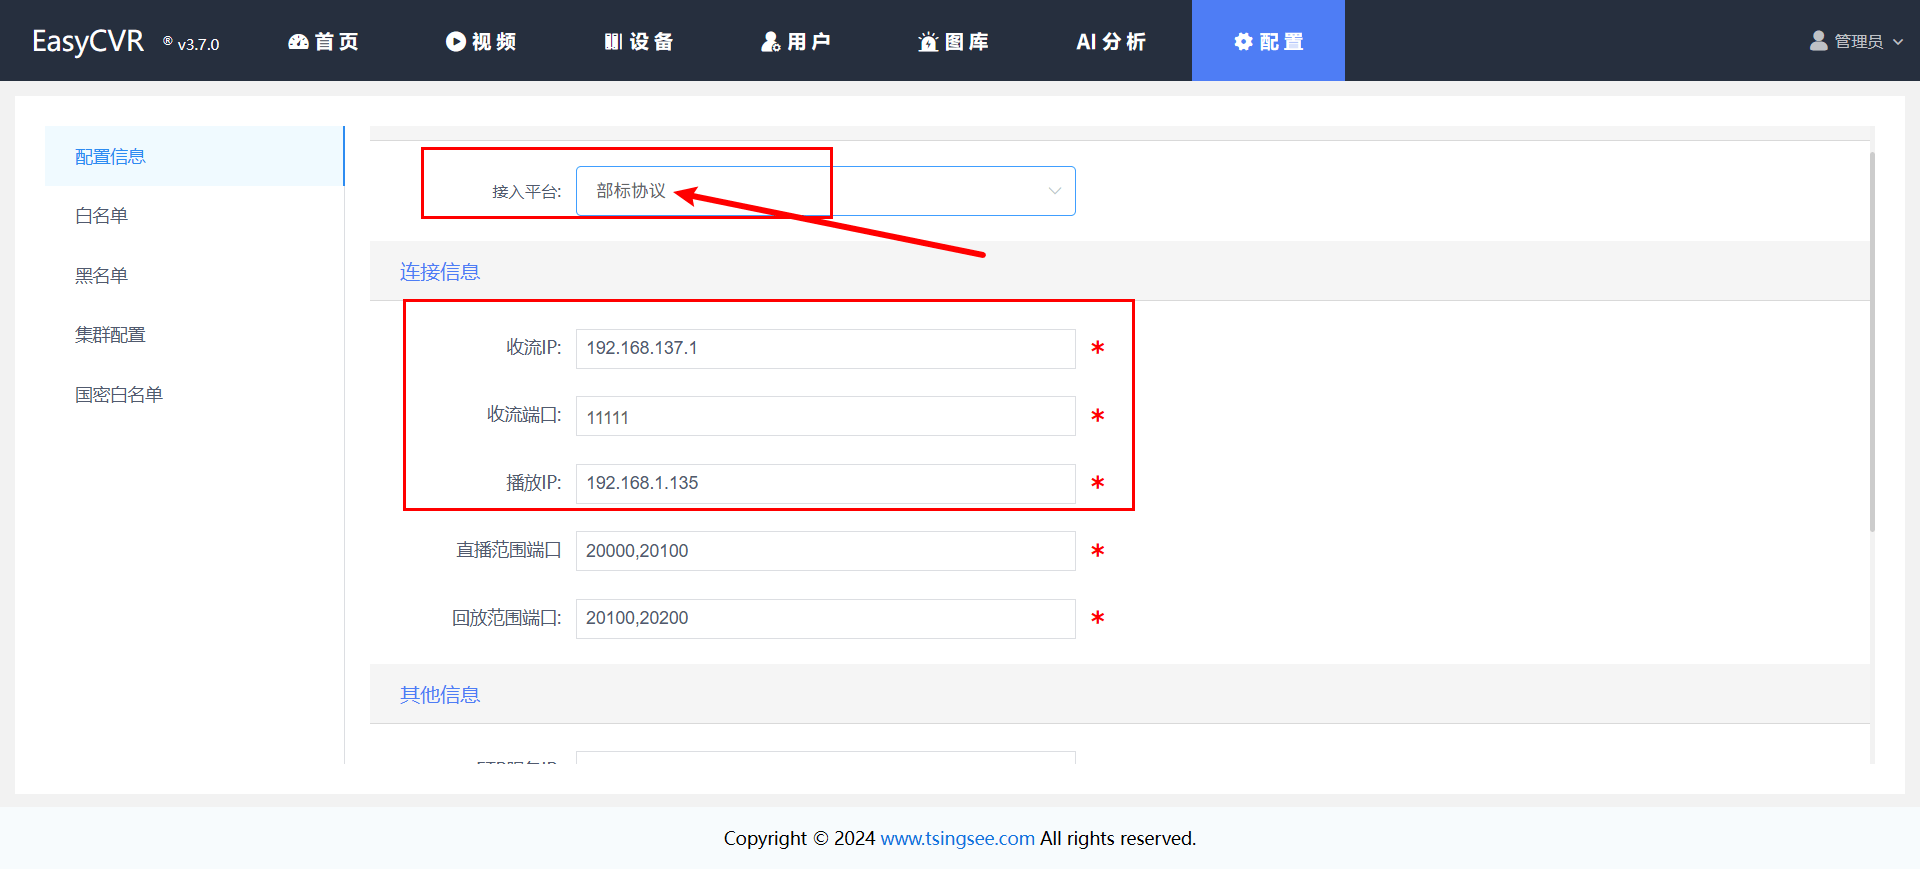
Task: Click the EasyCVR logo
Action: point(88,41)
